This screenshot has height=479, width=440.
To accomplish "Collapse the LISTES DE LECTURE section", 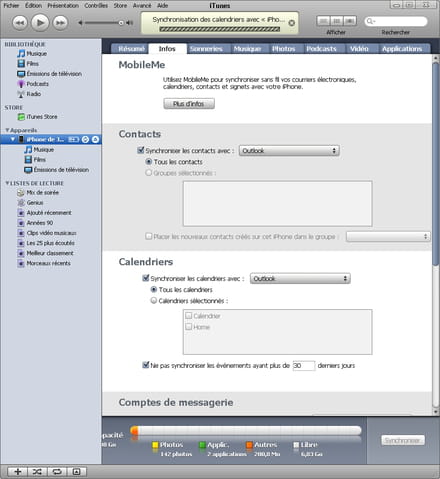I will 7,183.
